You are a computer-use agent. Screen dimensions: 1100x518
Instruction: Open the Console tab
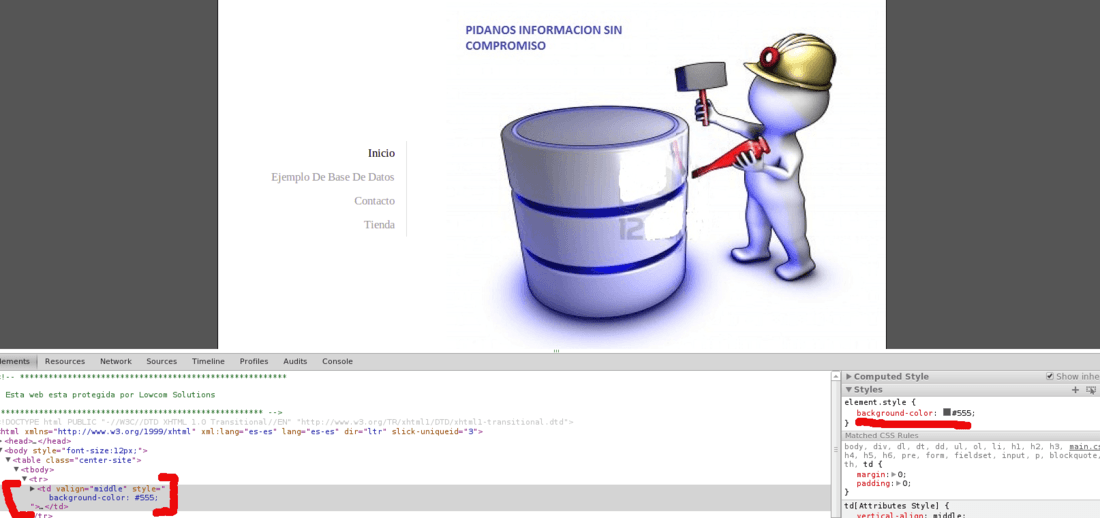click(x=337, y=361)
